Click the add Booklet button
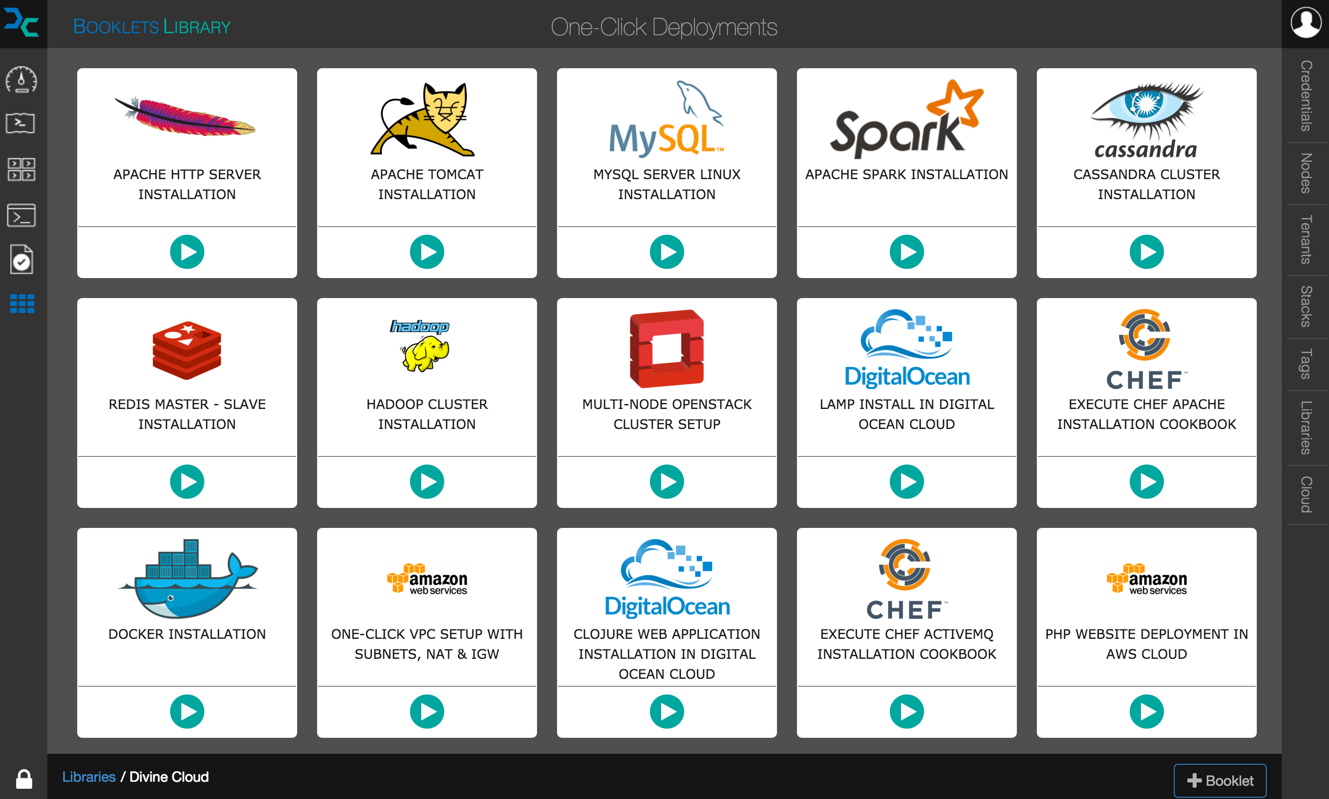Viewport: 1329px width, 799px height. [x=1219, y=781]
